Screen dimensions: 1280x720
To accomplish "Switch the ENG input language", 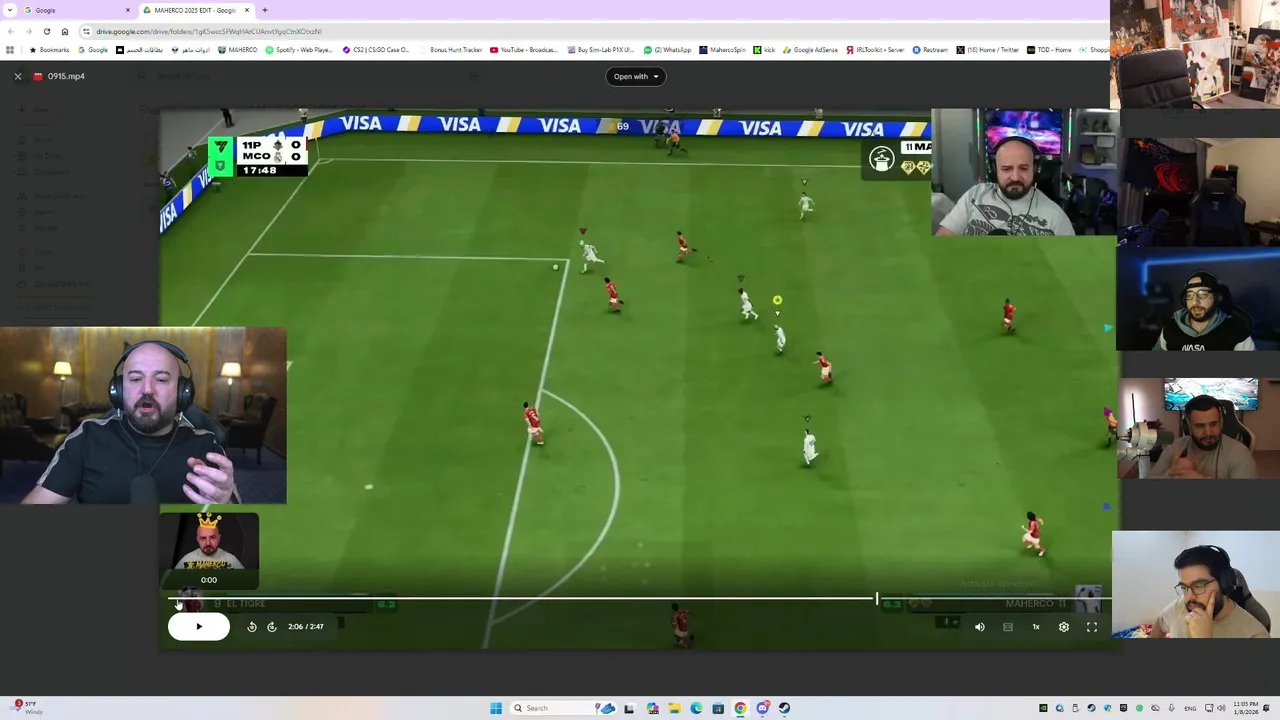I will click(x=1190, y=708).
